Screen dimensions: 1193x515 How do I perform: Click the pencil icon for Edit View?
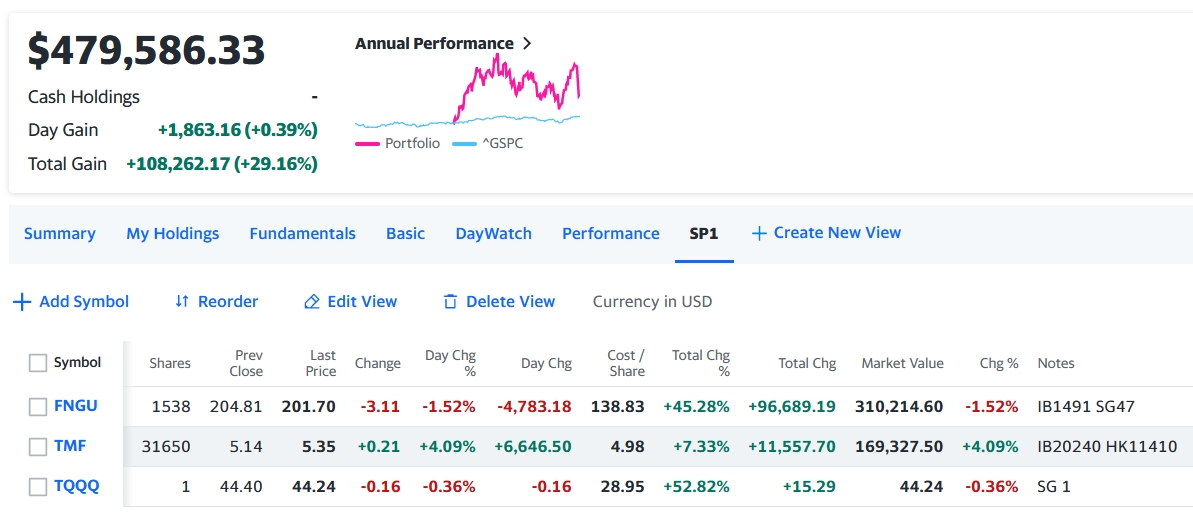coord(312,302)
